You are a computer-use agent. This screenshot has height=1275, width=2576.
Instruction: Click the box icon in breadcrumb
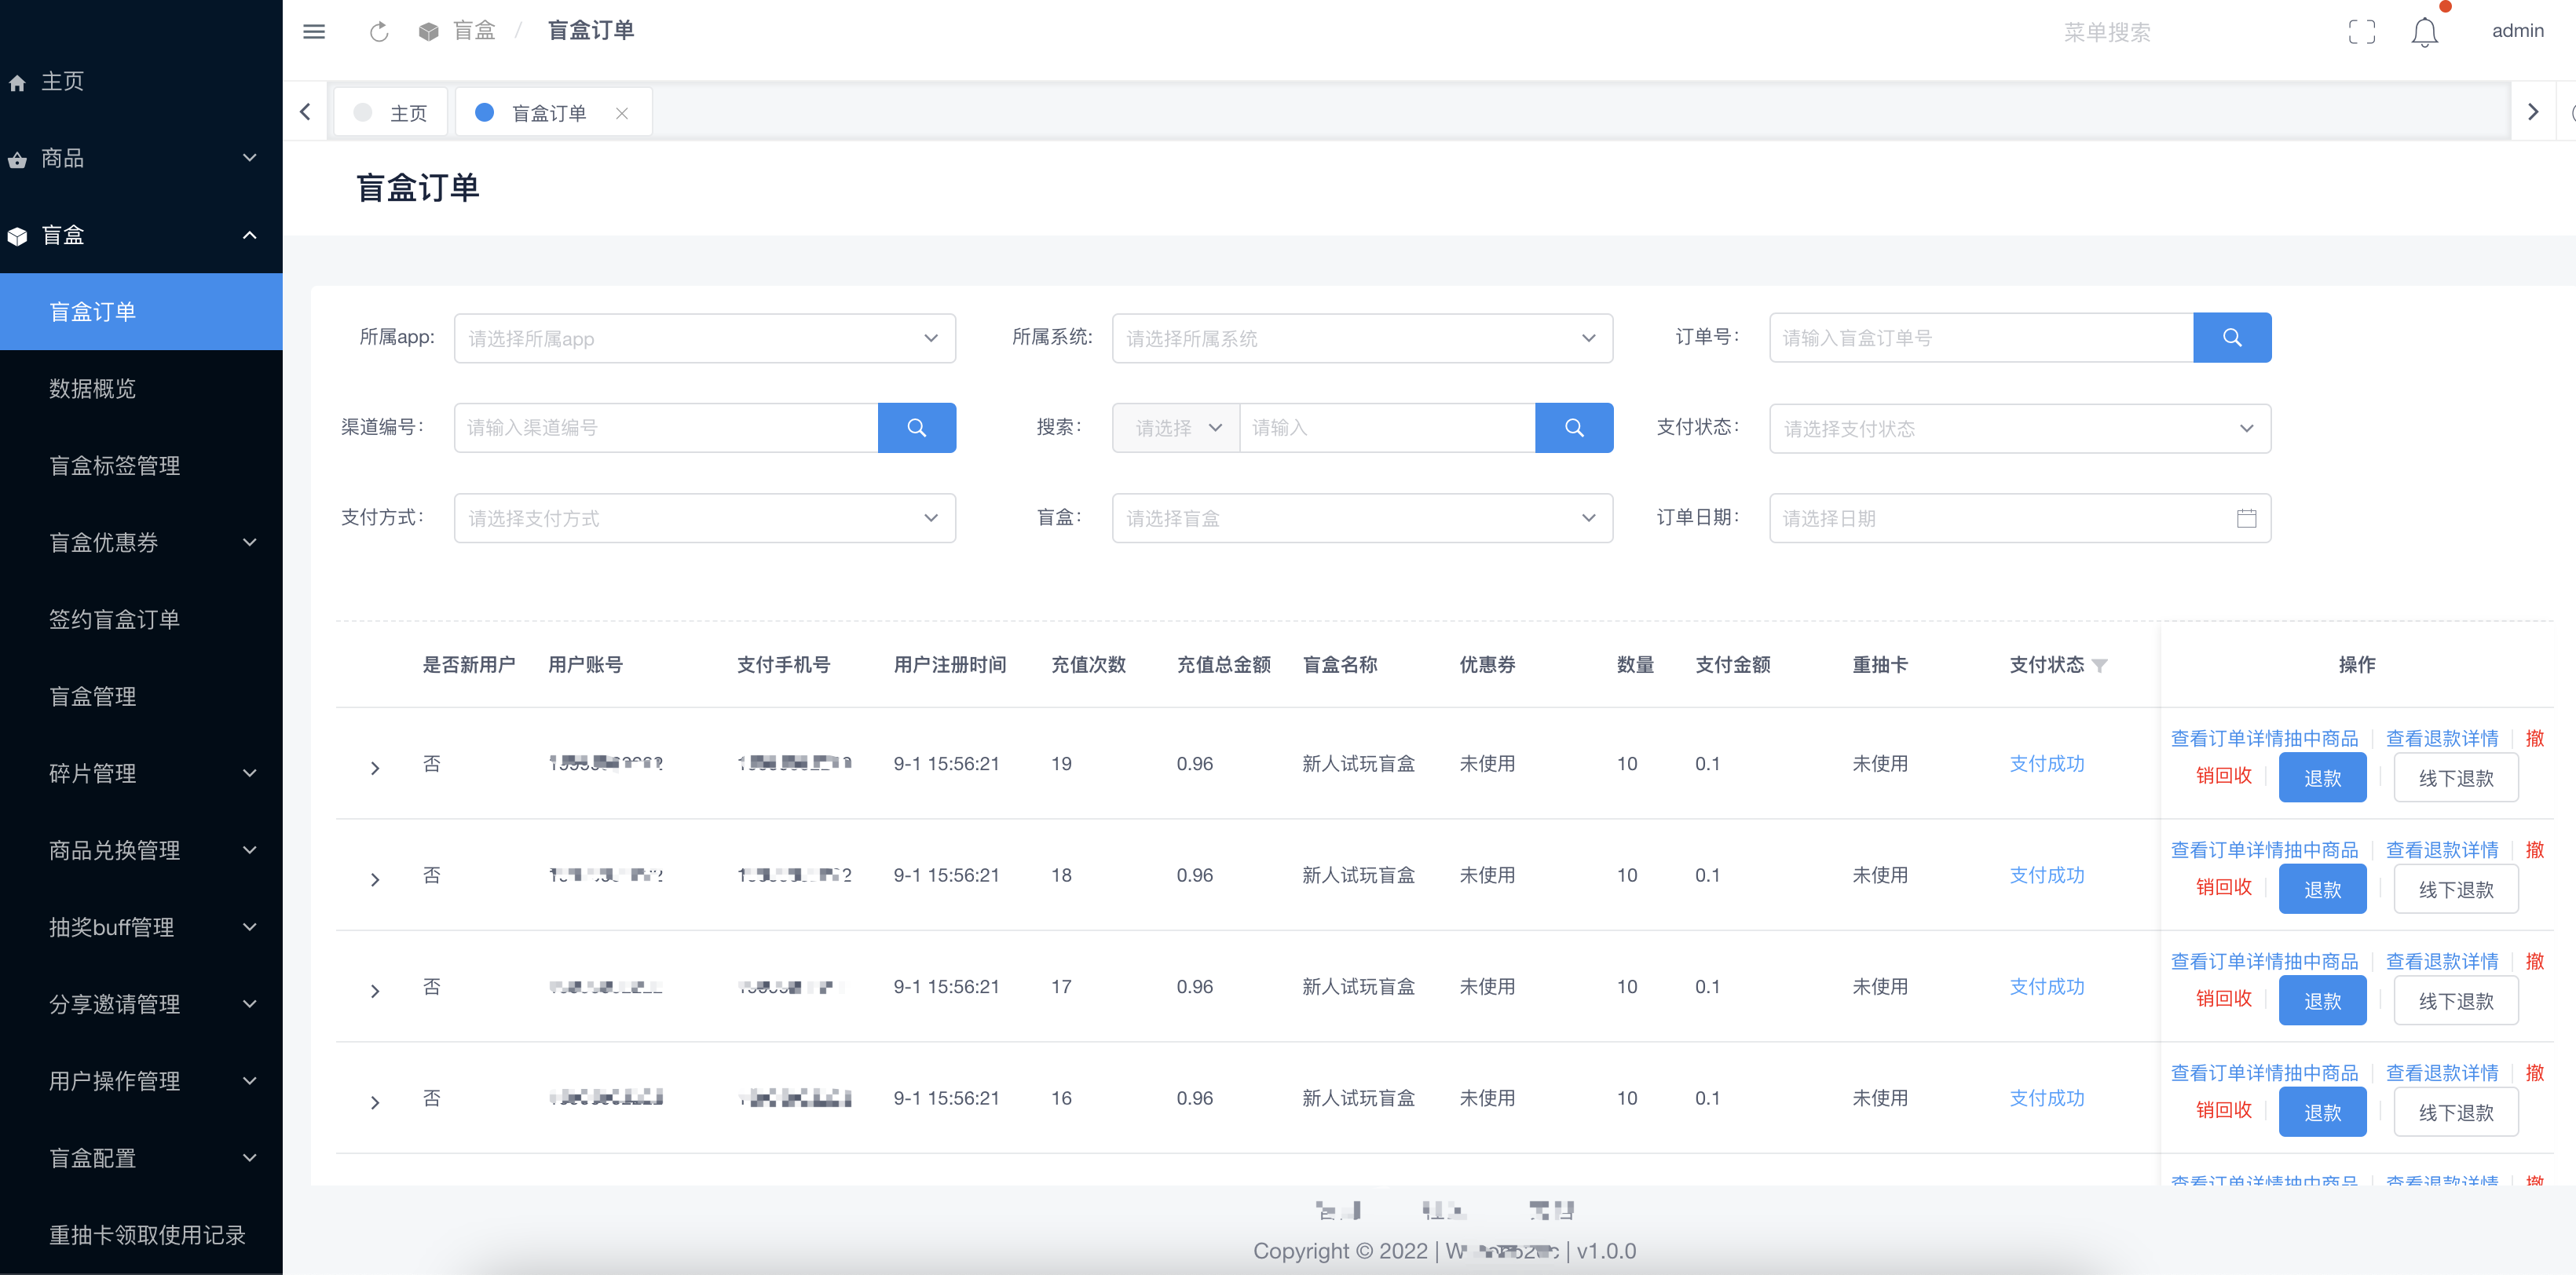coord(429,31)
